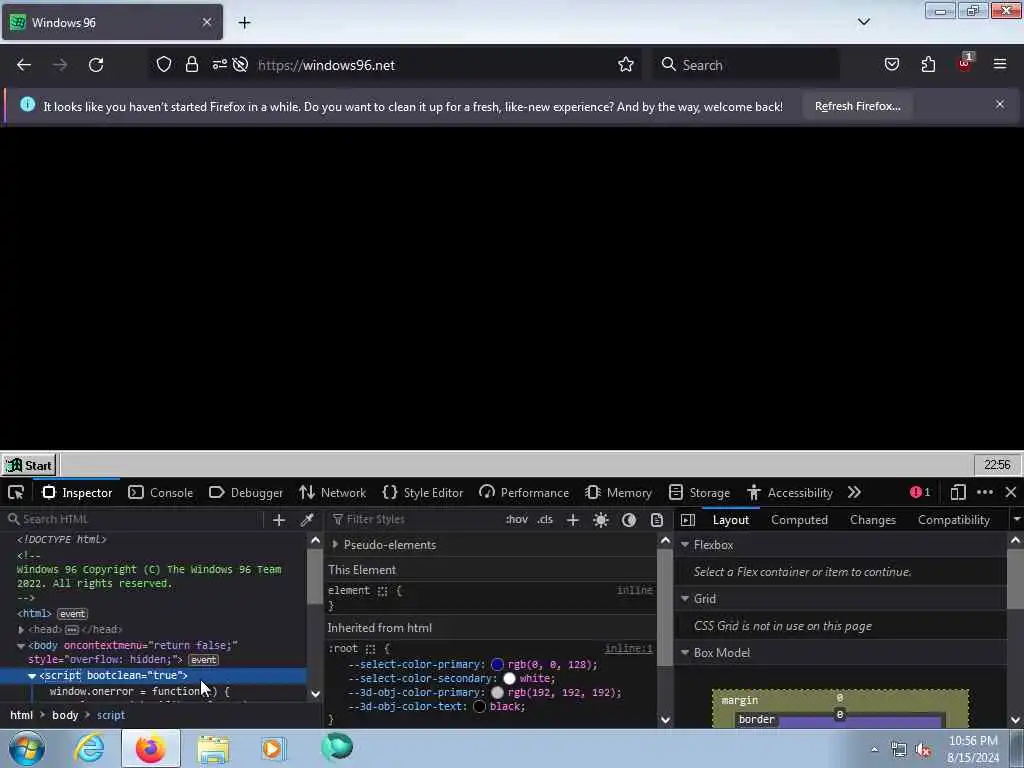1024x768 pixels.
Task: Toggle the .cls class panel
Action: (x=545, y=520)
